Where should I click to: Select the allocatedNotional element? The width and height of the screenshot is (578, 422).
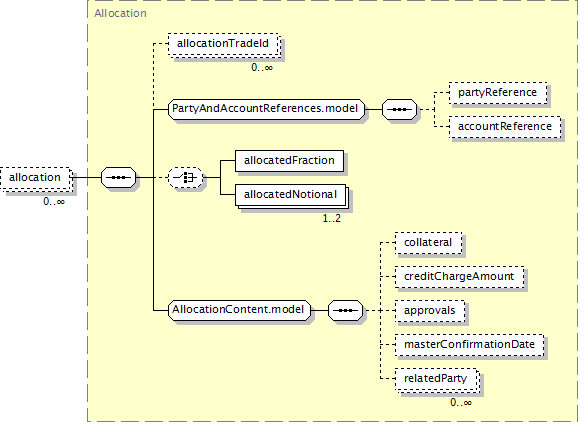tap(292, 196)
